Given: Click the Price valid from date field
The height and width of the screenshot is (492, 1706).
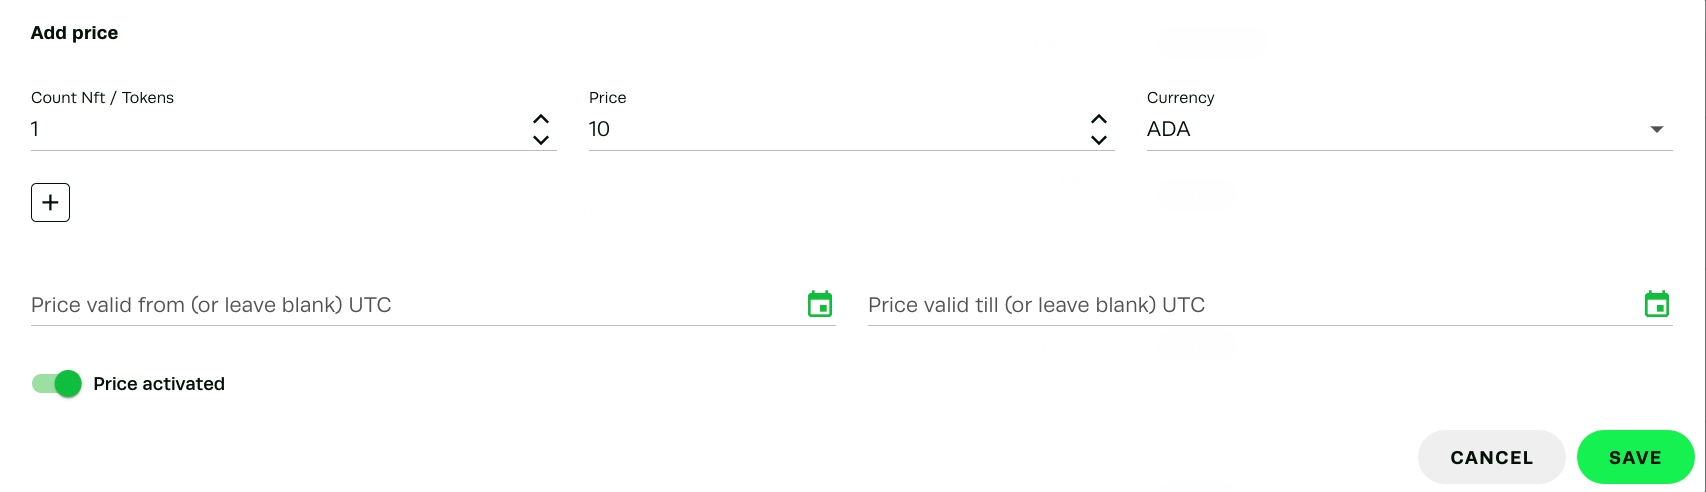Looking at the screenshot, I should point(410,305).
